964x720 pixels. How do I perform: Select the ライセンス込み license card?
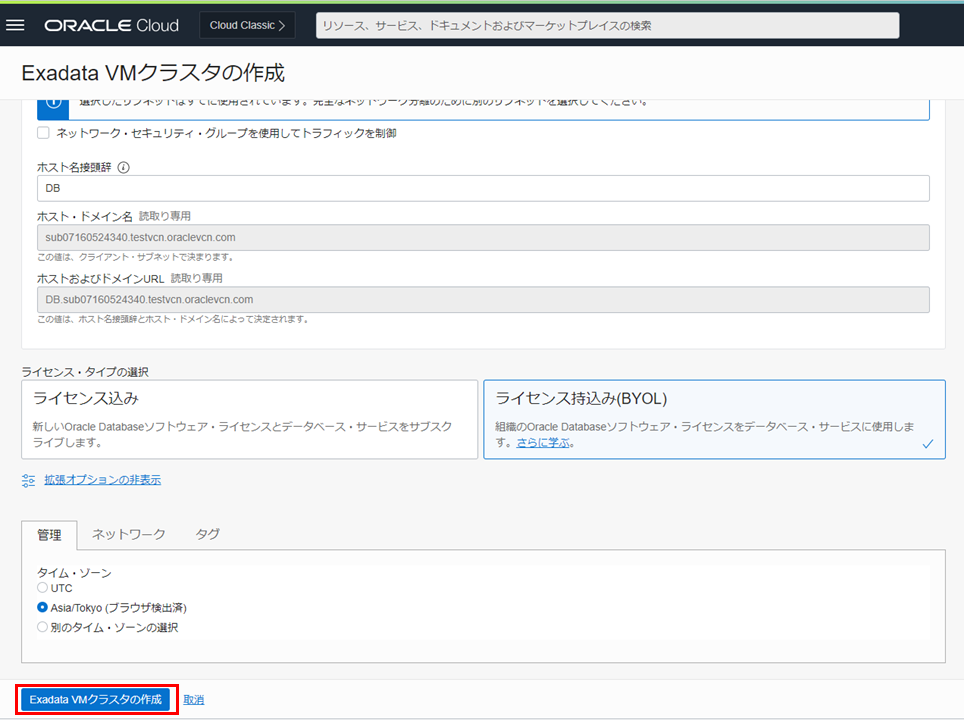[249, 419]
